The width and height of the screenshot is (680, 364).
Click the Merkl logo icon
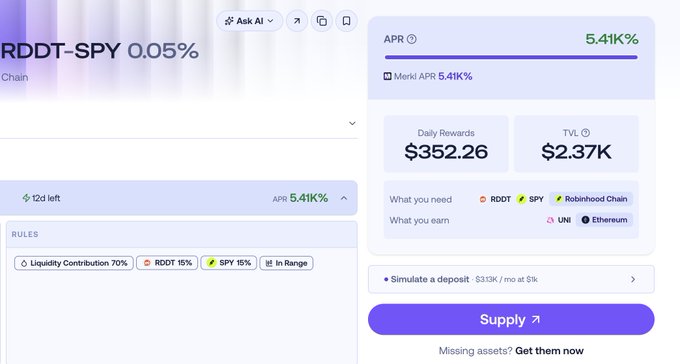[x=387, y=76]
